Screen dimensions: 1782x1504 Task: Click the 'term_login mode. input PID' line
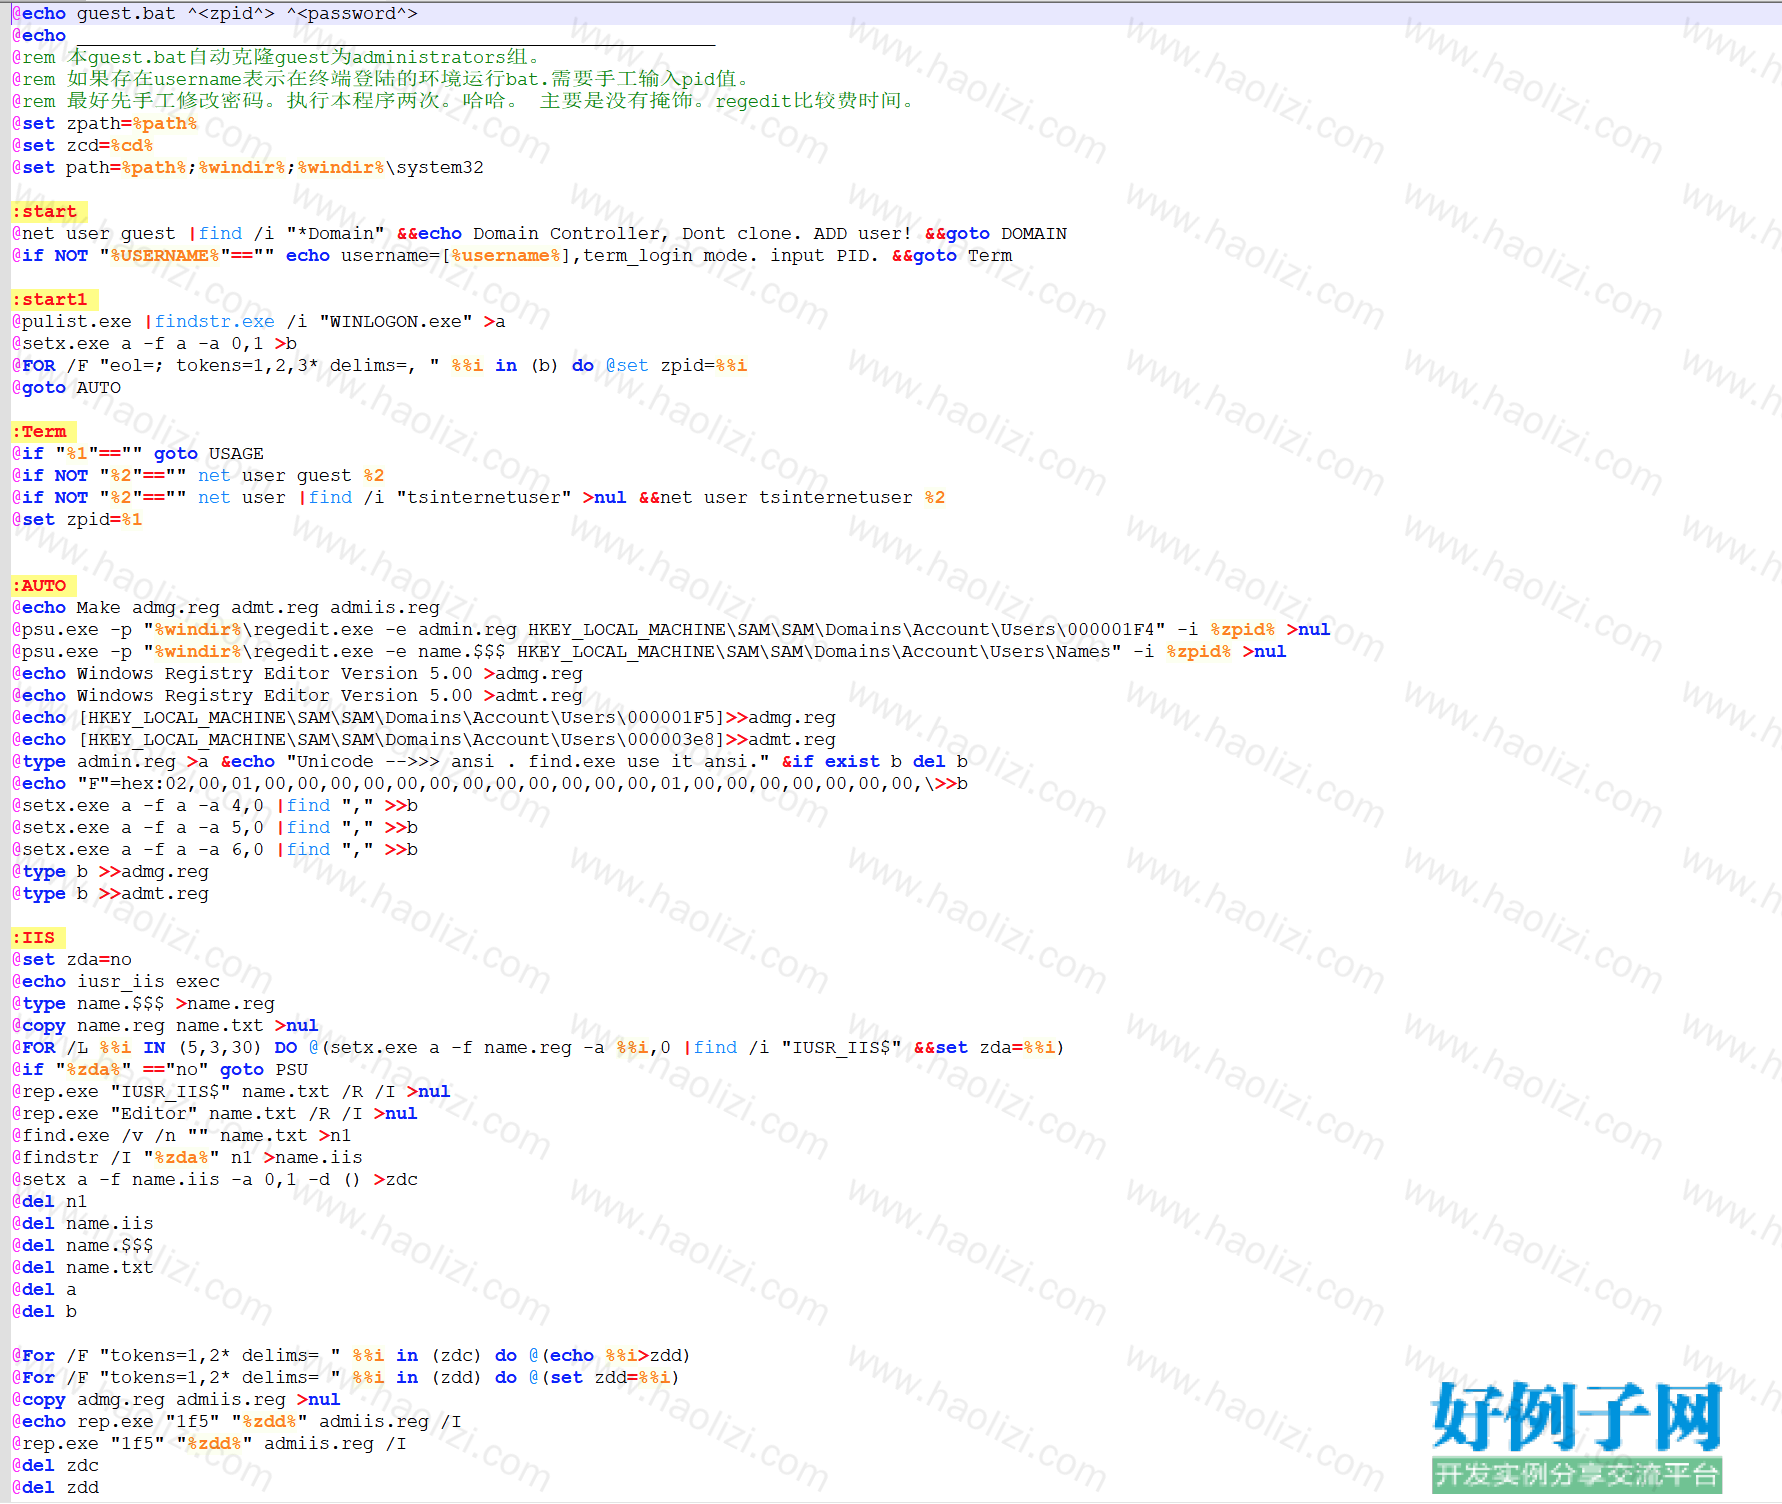click(x=512, y=255)
